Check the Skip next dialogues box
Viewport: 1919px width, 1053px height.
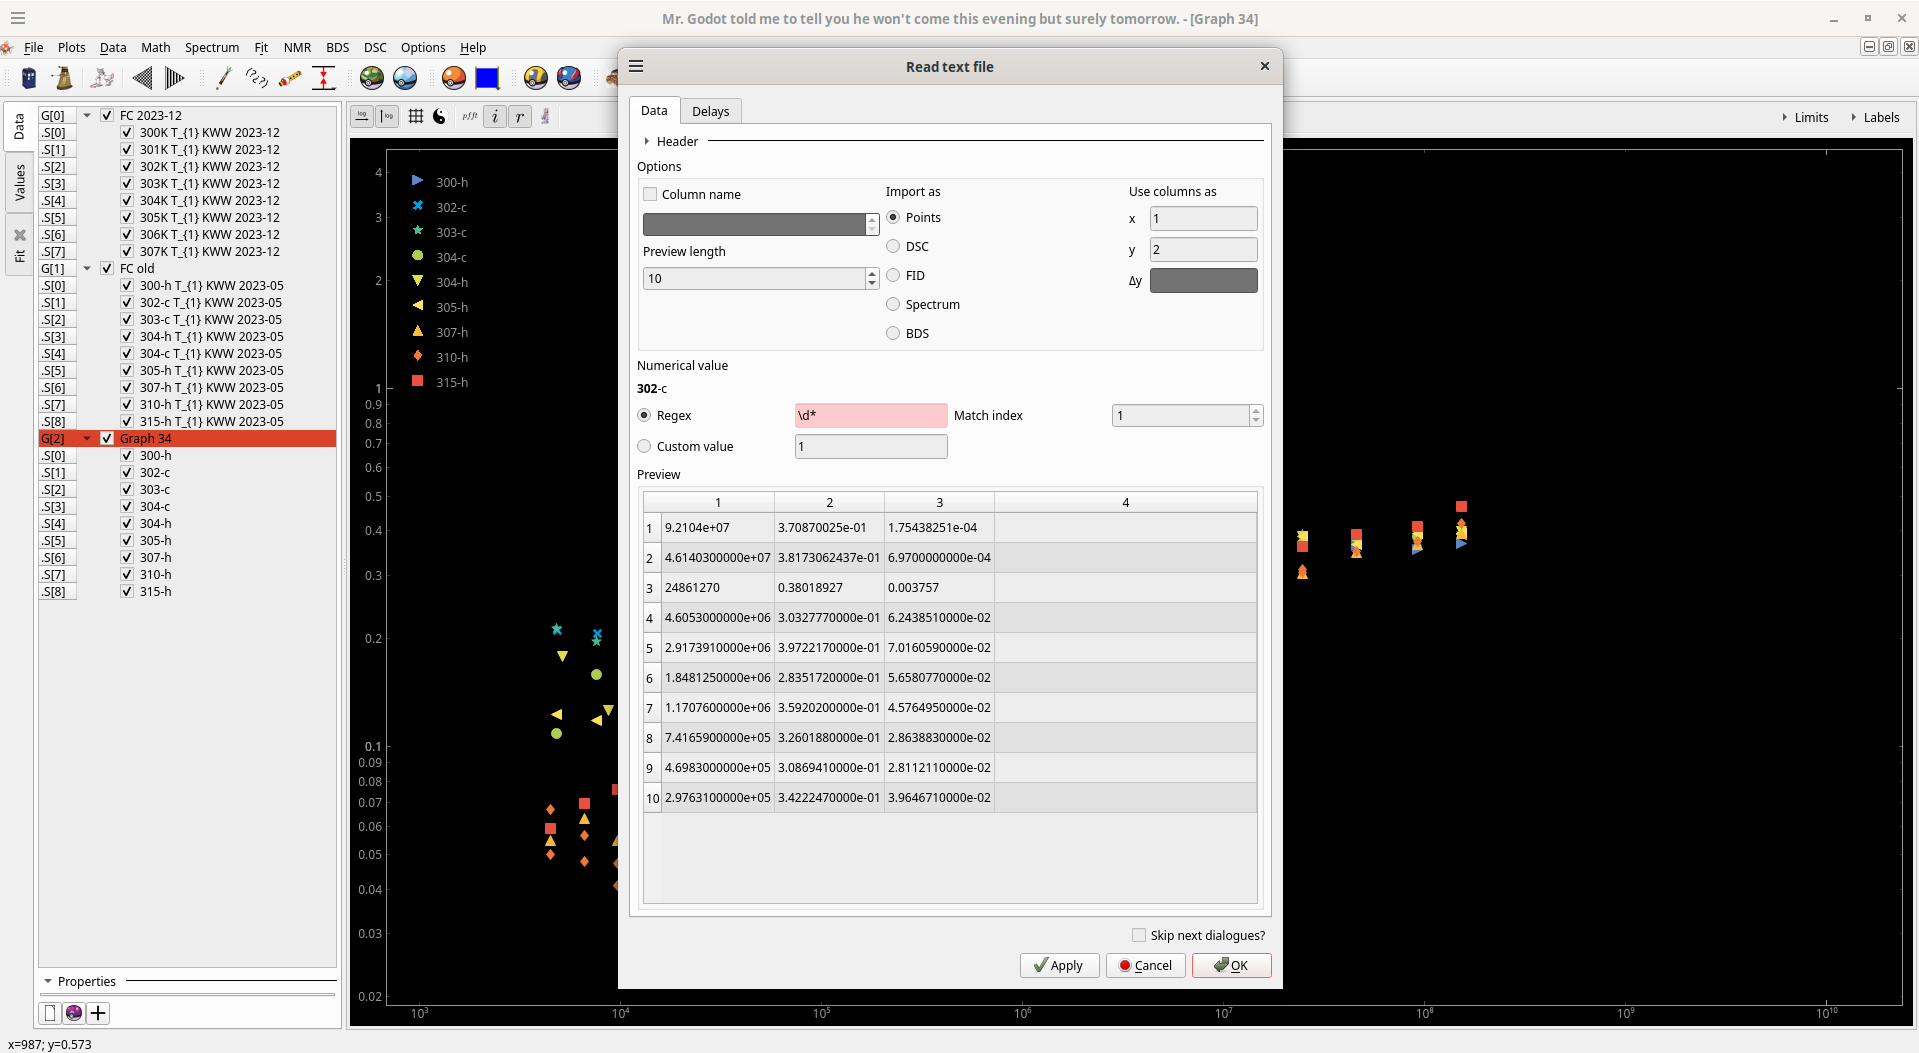1139,935
